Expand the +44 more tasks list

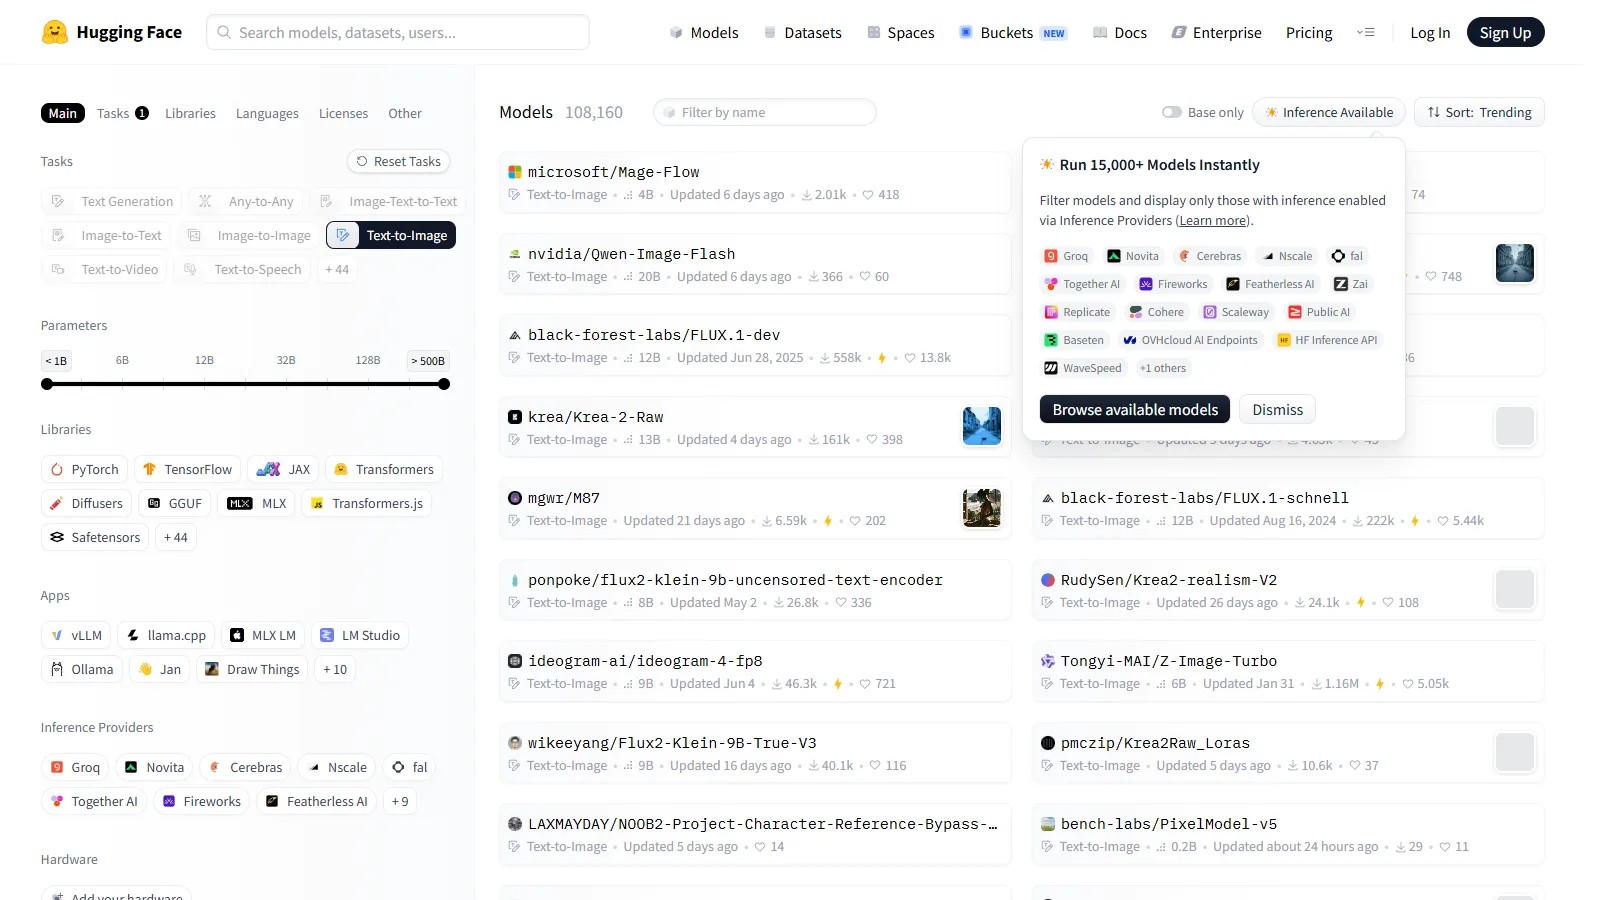point(337,269)
